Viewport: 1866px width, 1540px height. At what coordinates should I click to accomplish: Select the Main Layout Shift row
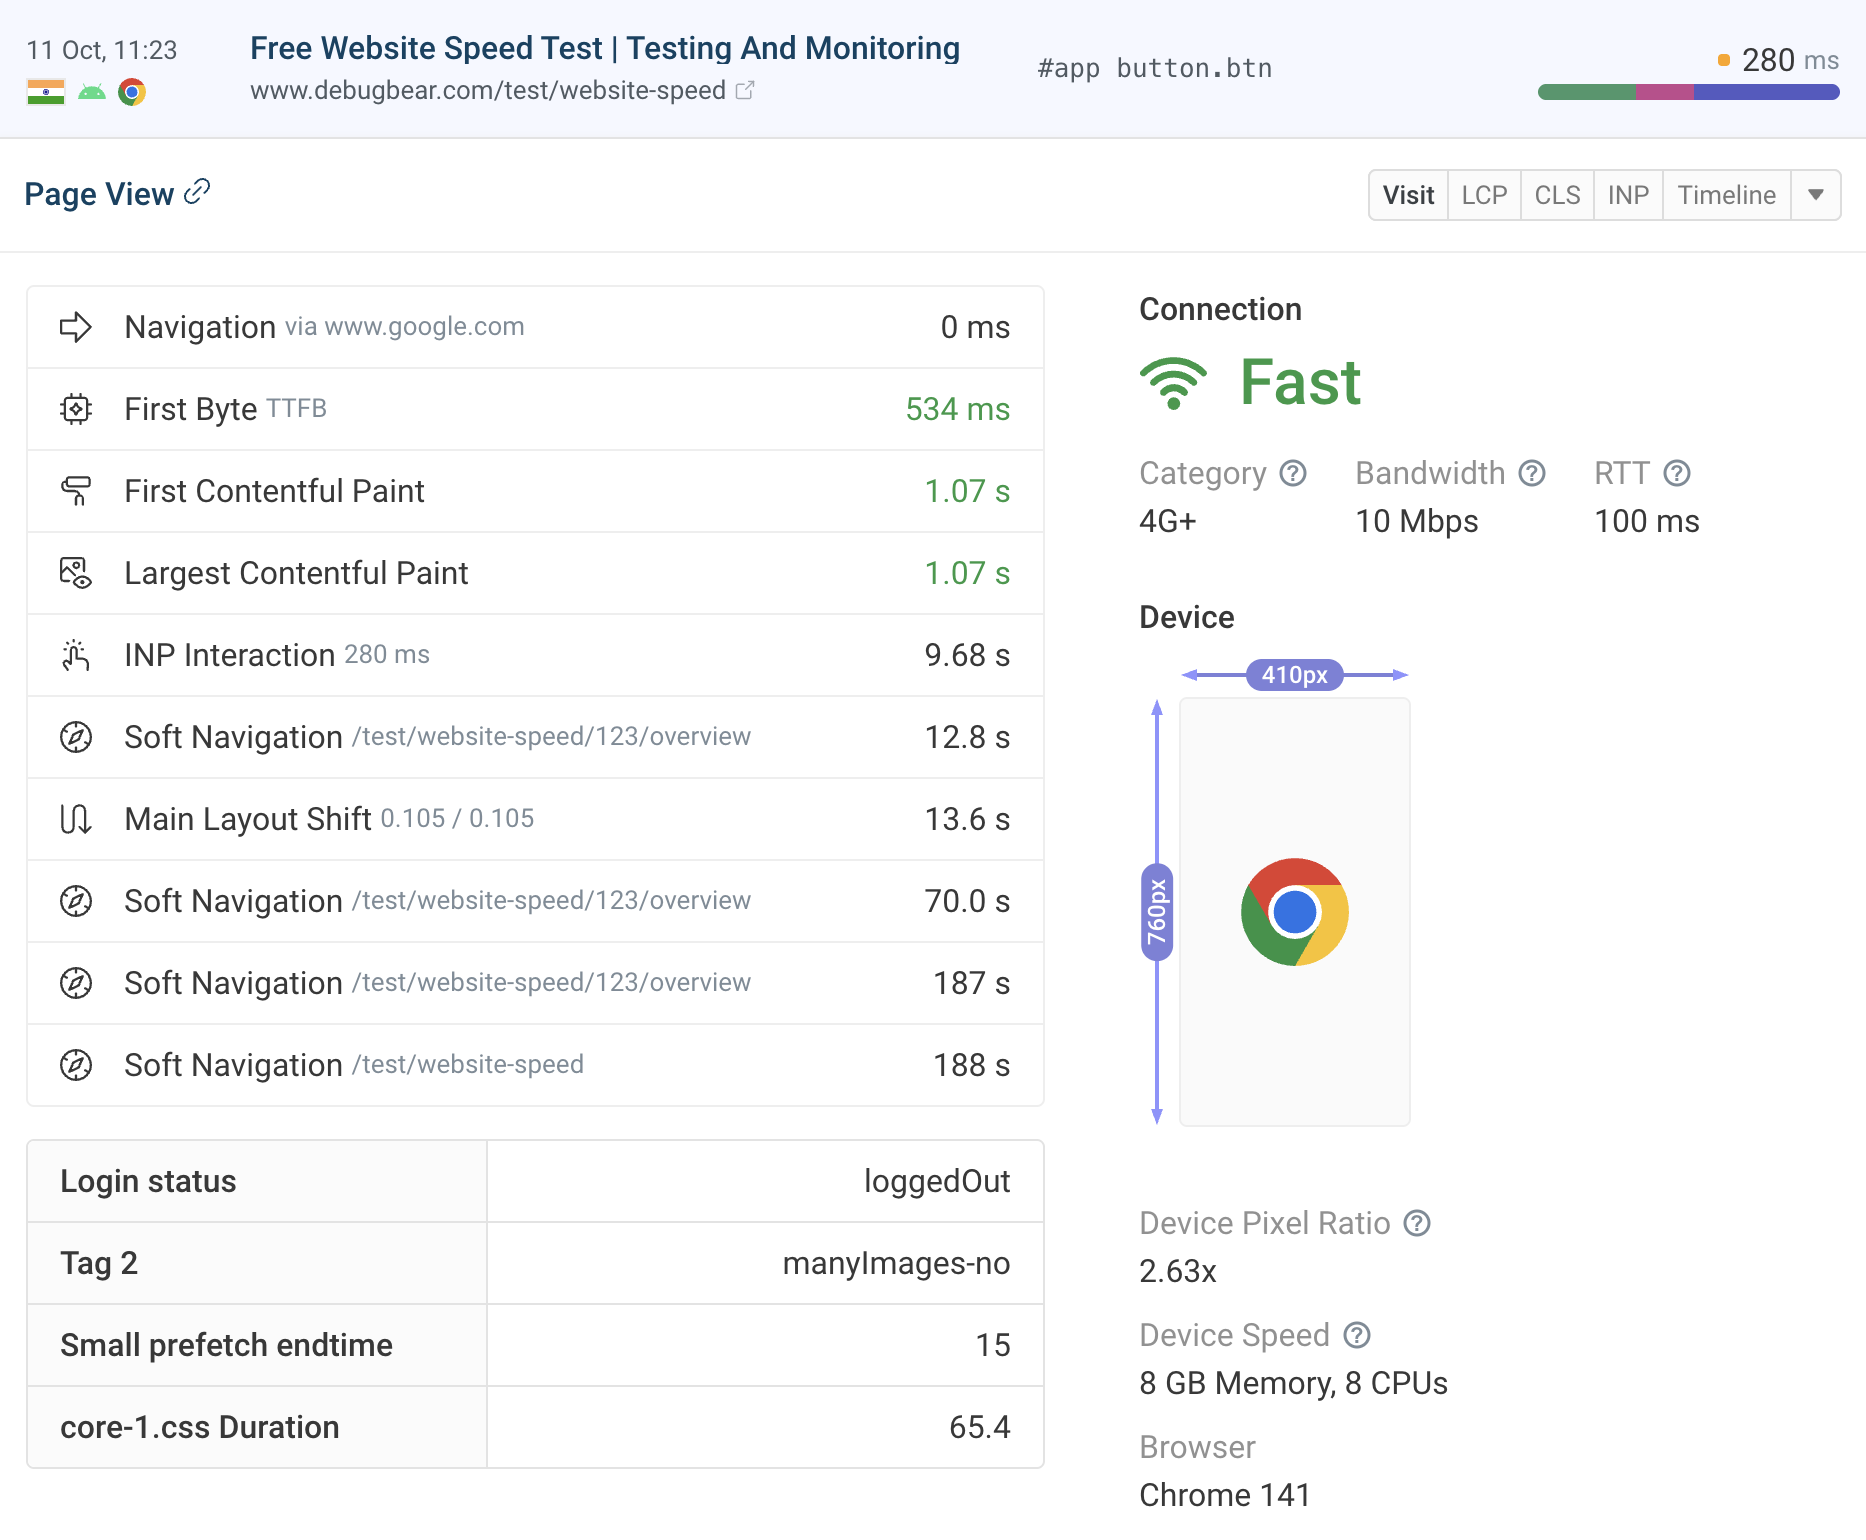(535, 819)
